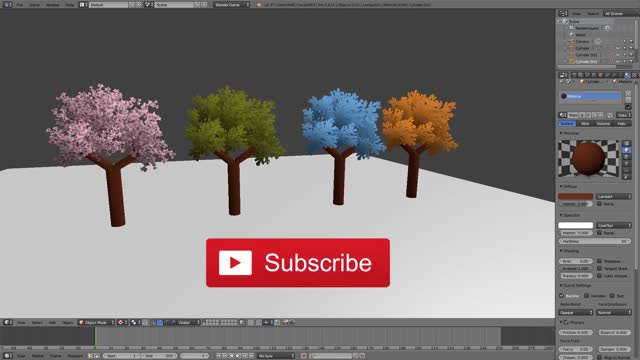Select World in the outliner
The image size is (640, 360).
[580, 35]
